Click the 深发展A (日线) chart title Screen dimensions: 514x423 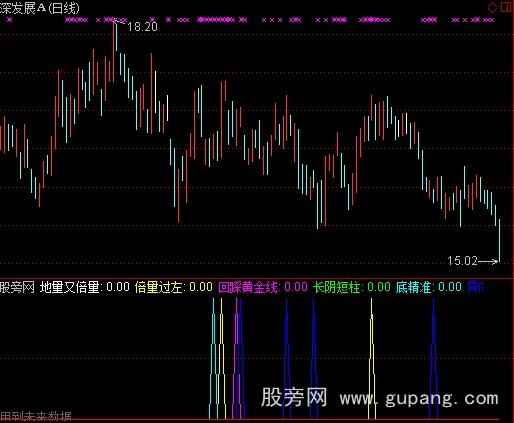click(40, 8)
